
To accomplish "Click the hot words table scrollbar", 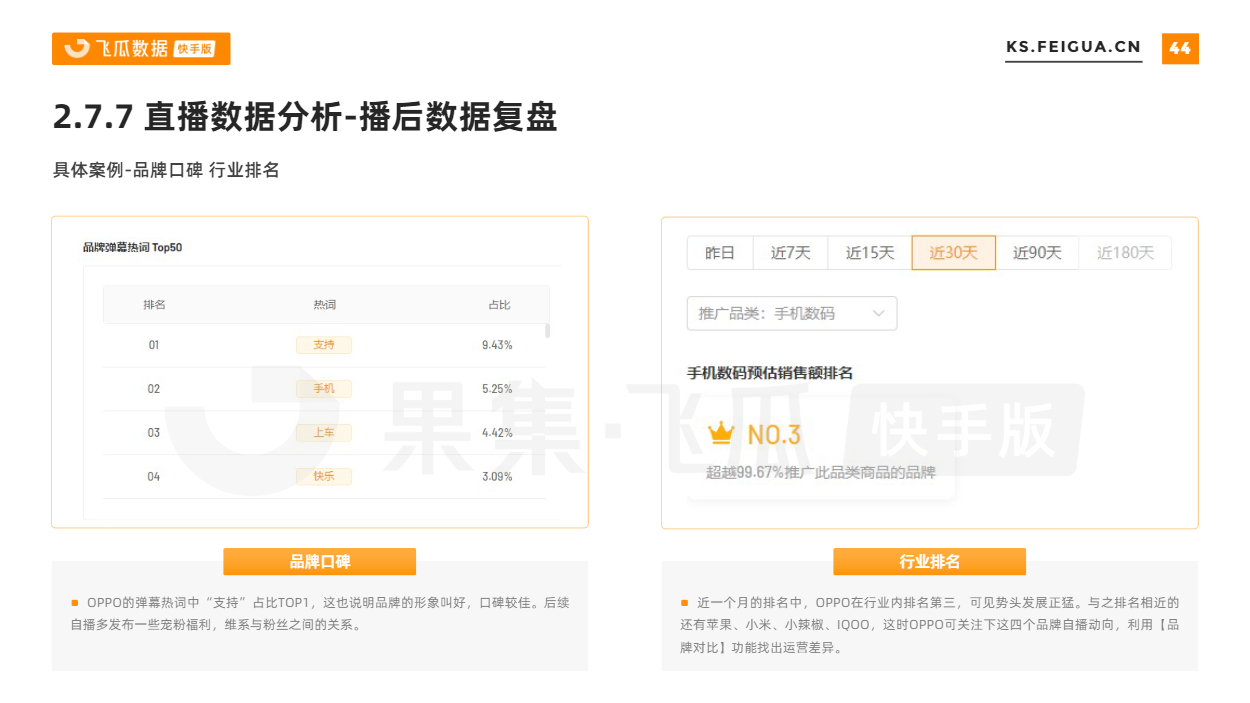I will pos(547,331).
